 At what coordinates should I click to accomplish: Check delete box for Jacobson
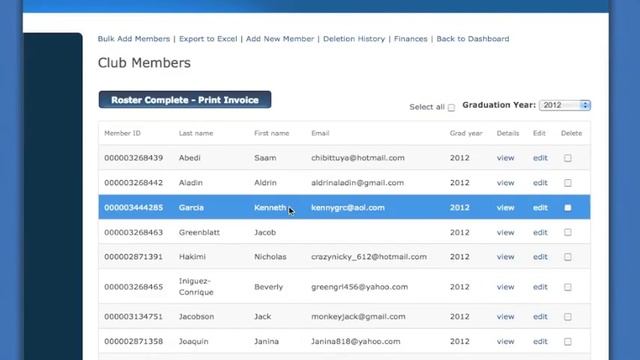tap(568, 317)
